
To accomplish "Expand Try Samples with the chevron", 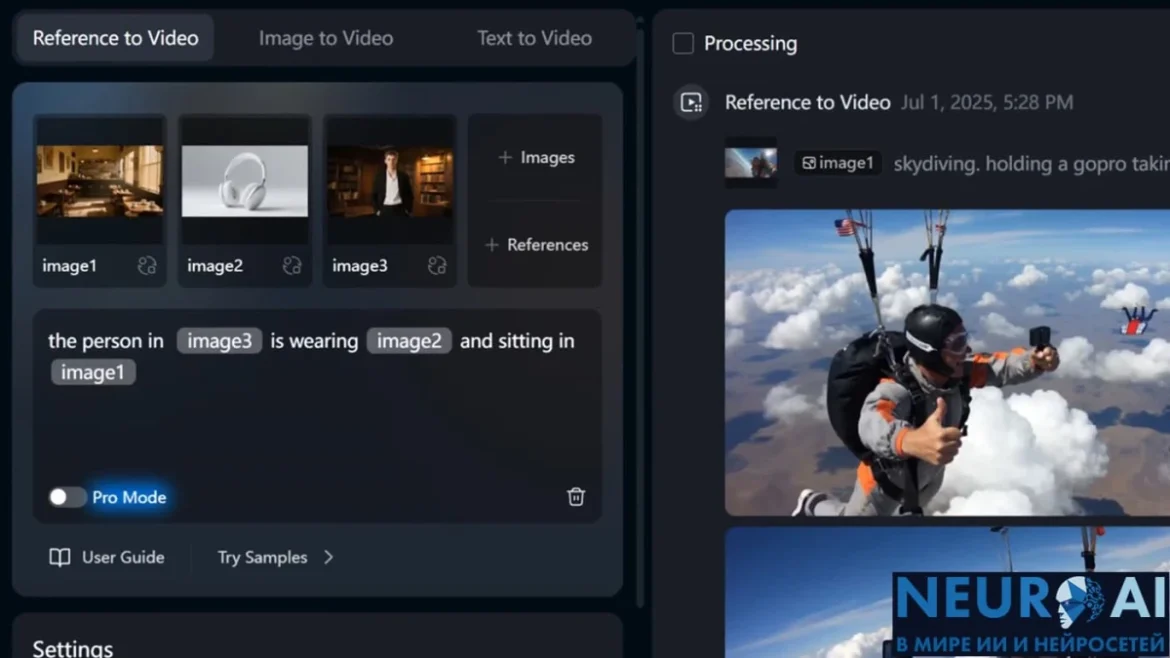I will (328, 557).
